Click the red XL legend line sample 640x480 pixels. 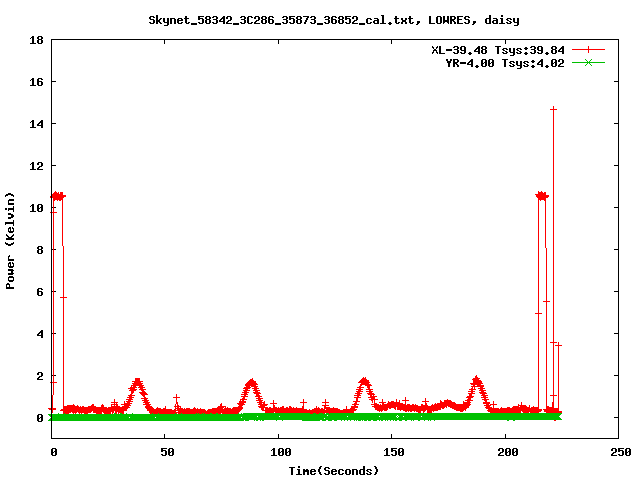[x=588, y=50]
